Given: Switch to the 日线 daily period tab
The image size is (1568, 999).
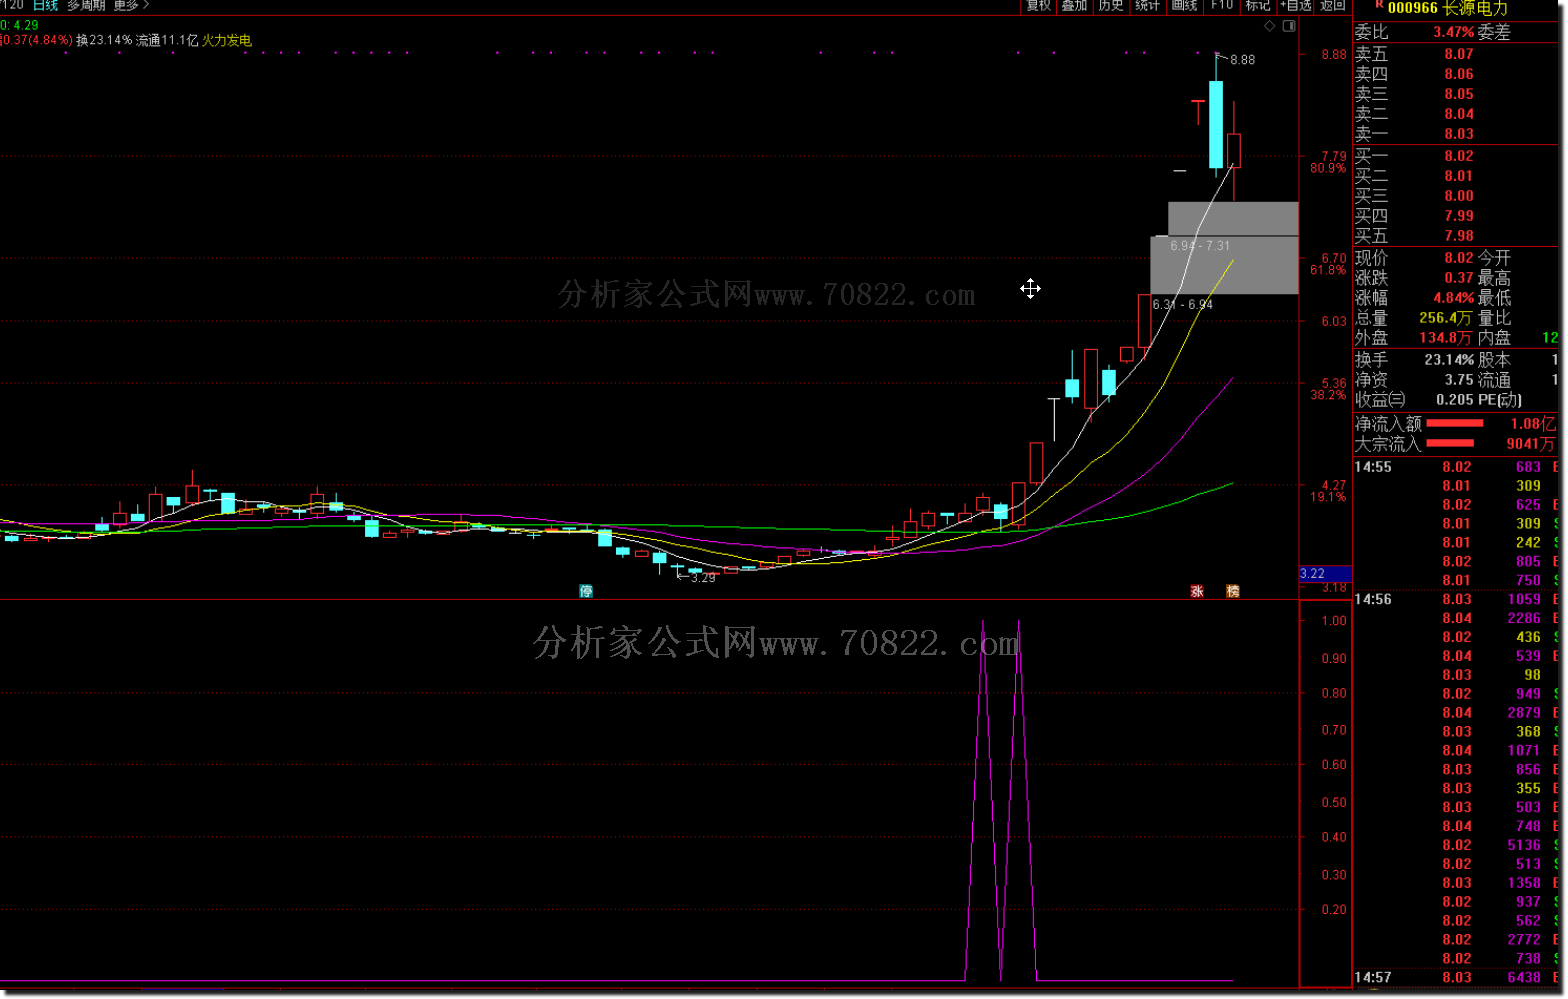Looking at the screenshot, I should [45, 6].
